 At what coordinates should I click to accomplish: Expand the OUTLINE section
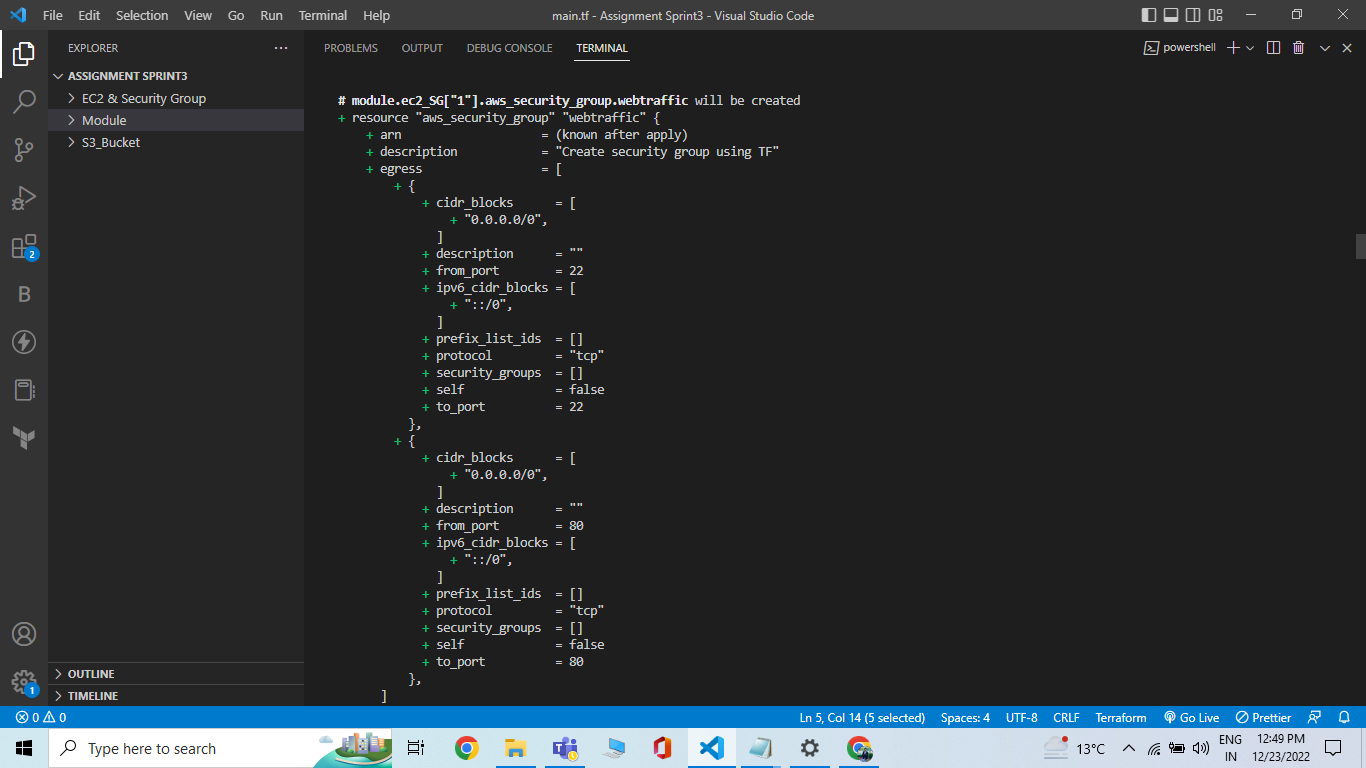tap(90, 673)
